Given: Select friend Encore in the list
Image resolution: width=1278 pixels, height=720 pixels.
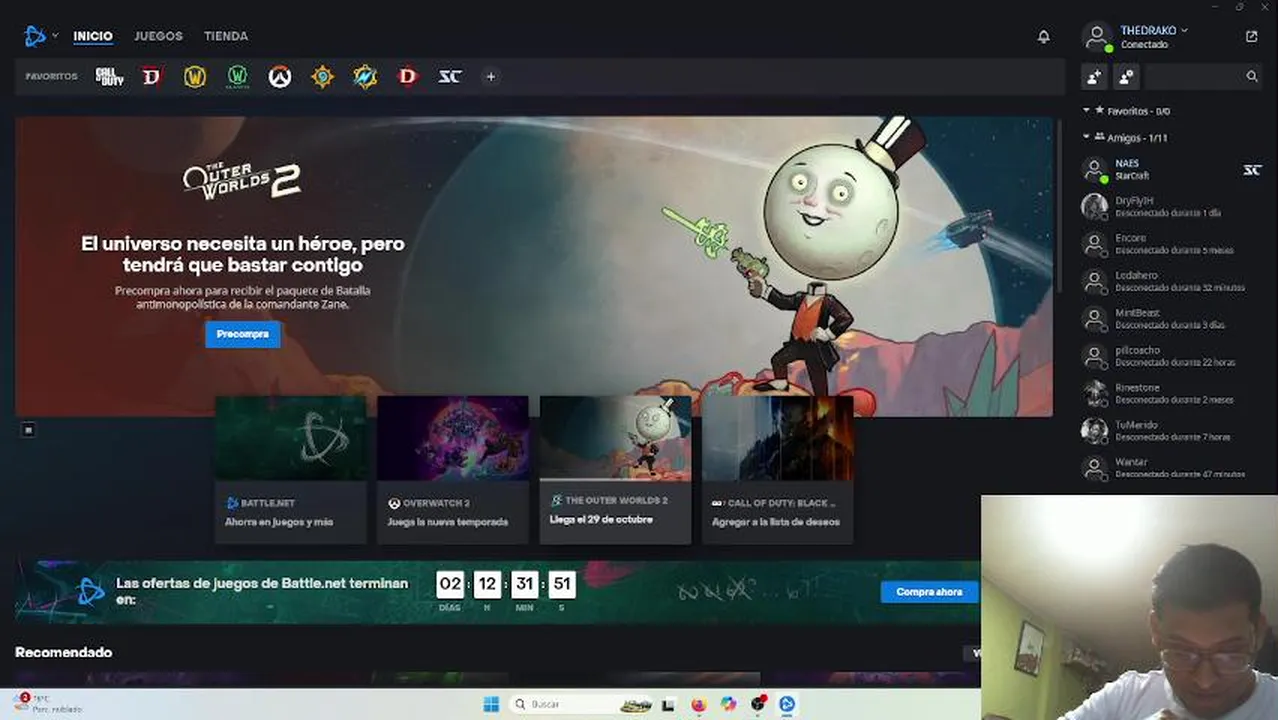Looking at the screenshot, I should [1171, 244].
